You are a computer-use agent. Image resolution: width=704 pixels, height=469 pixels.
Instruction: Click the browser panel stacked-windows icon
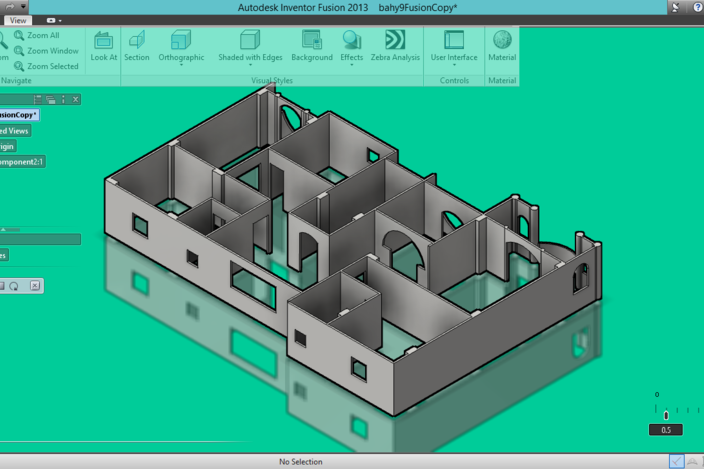pos(50,99)
